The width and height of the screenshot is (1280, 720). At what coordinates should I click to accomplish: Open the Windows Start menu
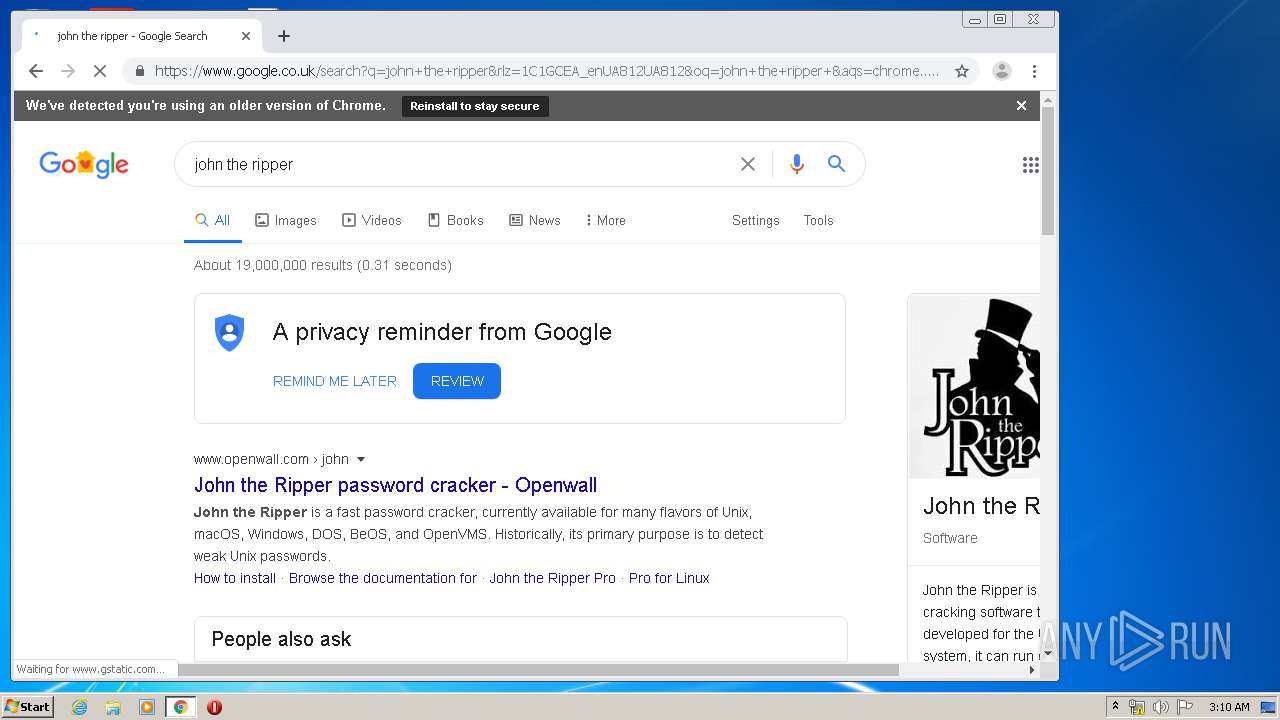(x=28, y=706)
